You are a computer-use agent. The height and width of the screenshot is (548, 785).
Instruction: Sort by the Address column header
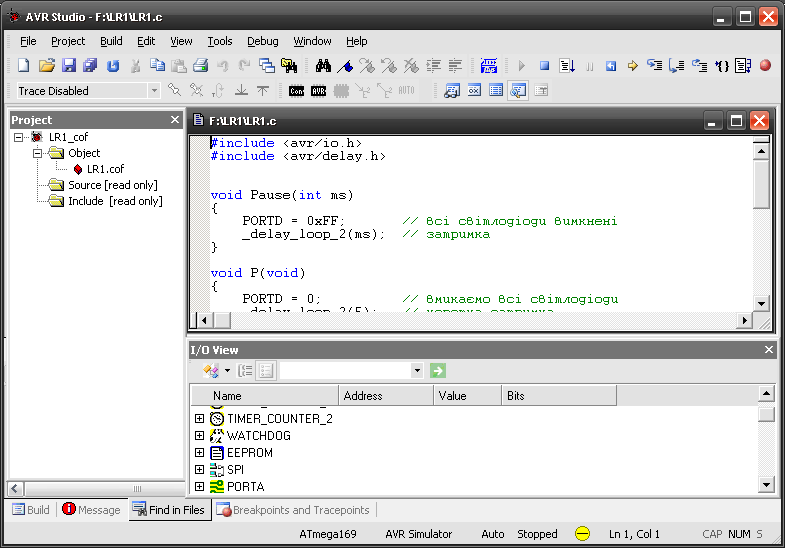tap(386, 395)
